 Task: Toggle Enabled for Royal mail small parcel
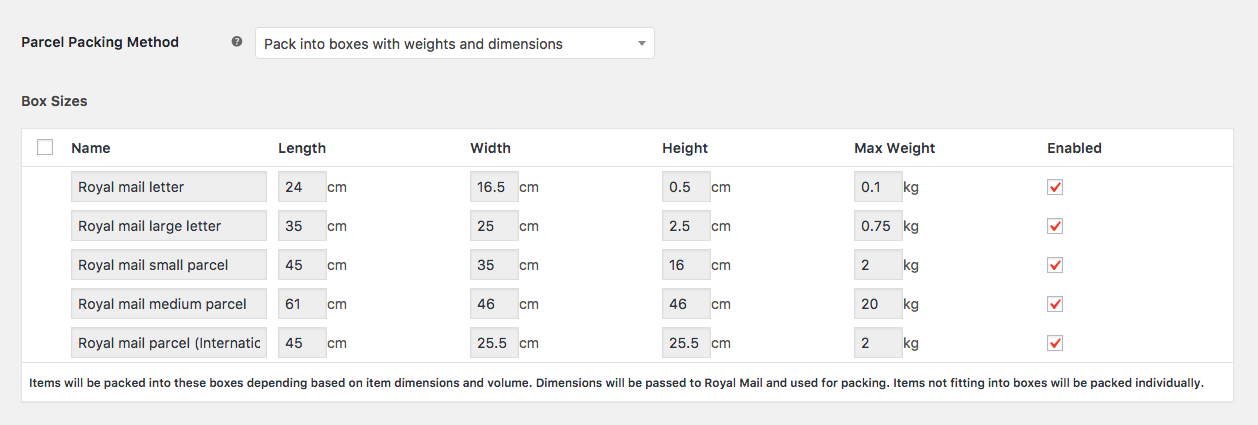click(1055, 265)
